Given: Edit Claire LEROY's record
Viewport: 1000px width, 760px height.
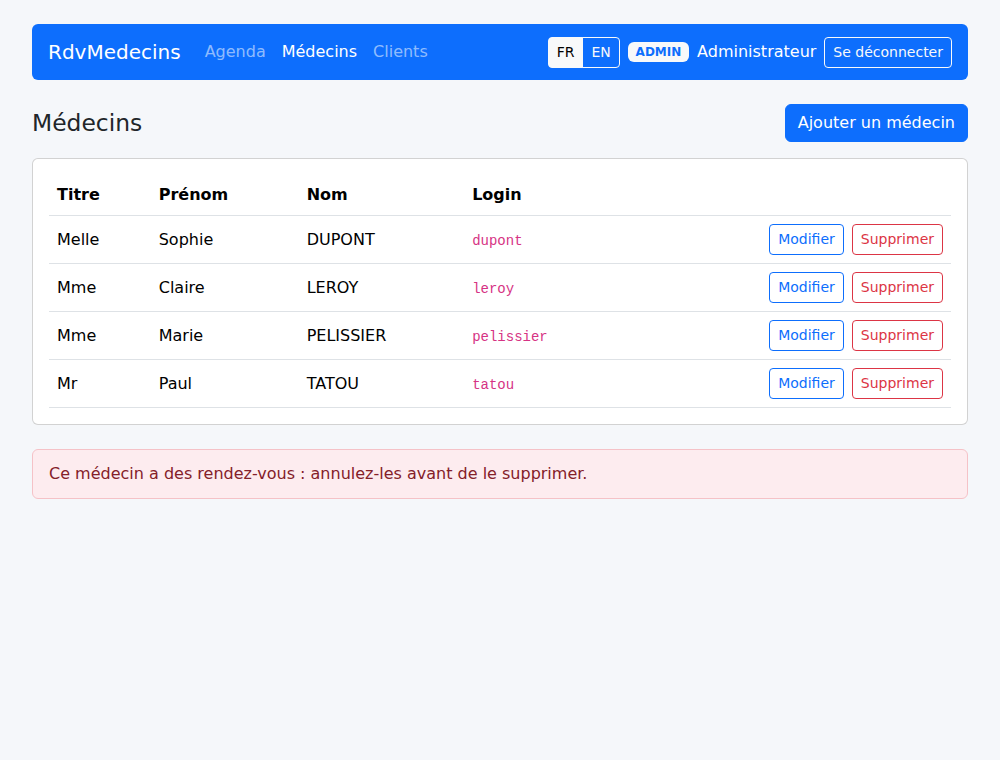Looking at the screenshot, I should 806,288.
